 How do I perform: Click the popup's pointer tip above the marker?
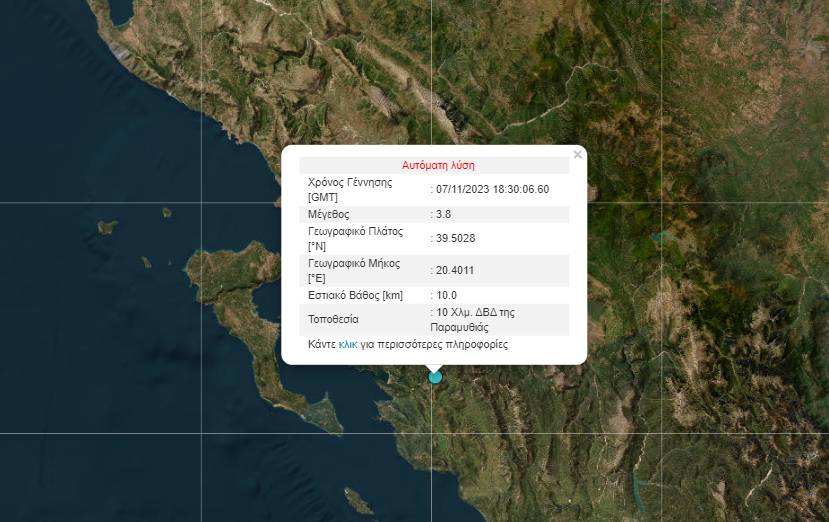[434, 368]
